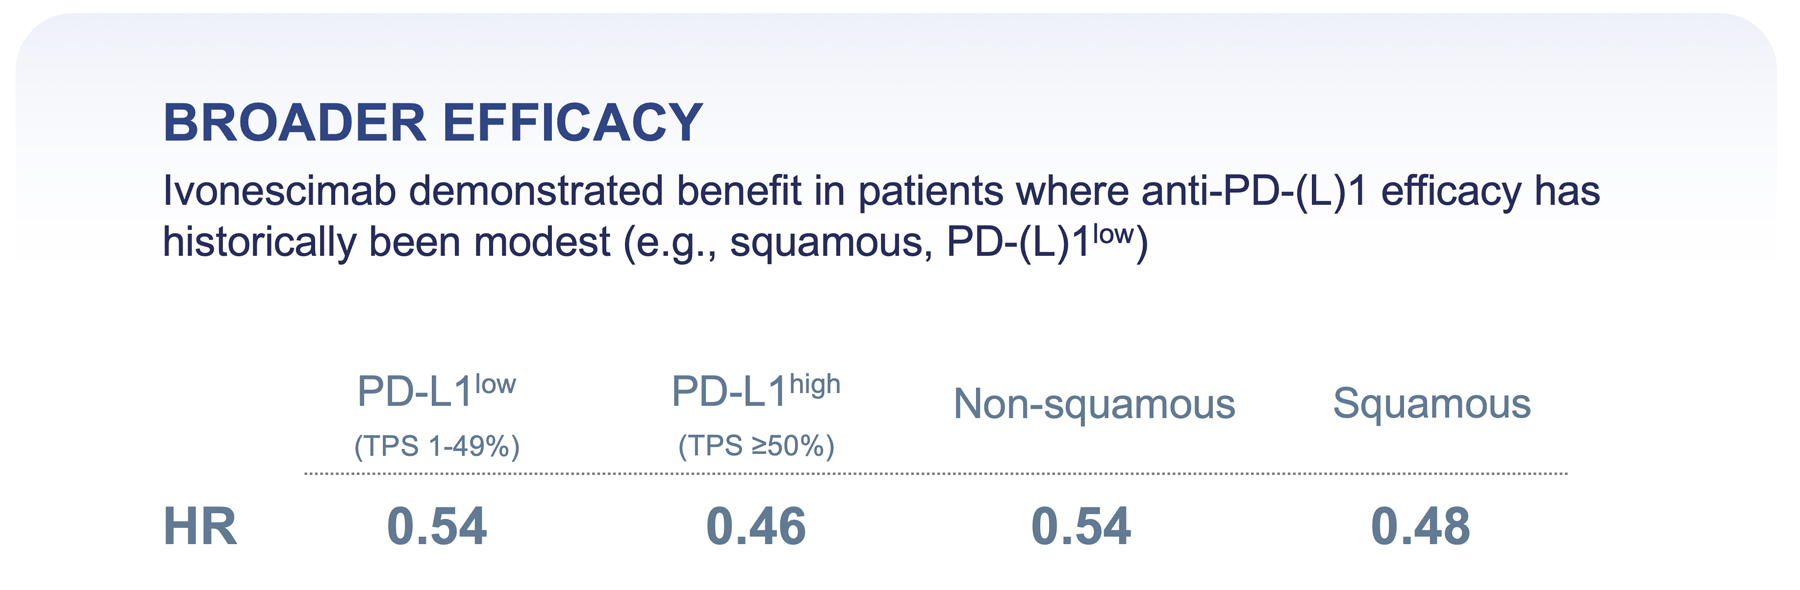This screenshot has width=1800, height=590.
Task: Select the Squamous column header
Action: (x=1431, y=404)
